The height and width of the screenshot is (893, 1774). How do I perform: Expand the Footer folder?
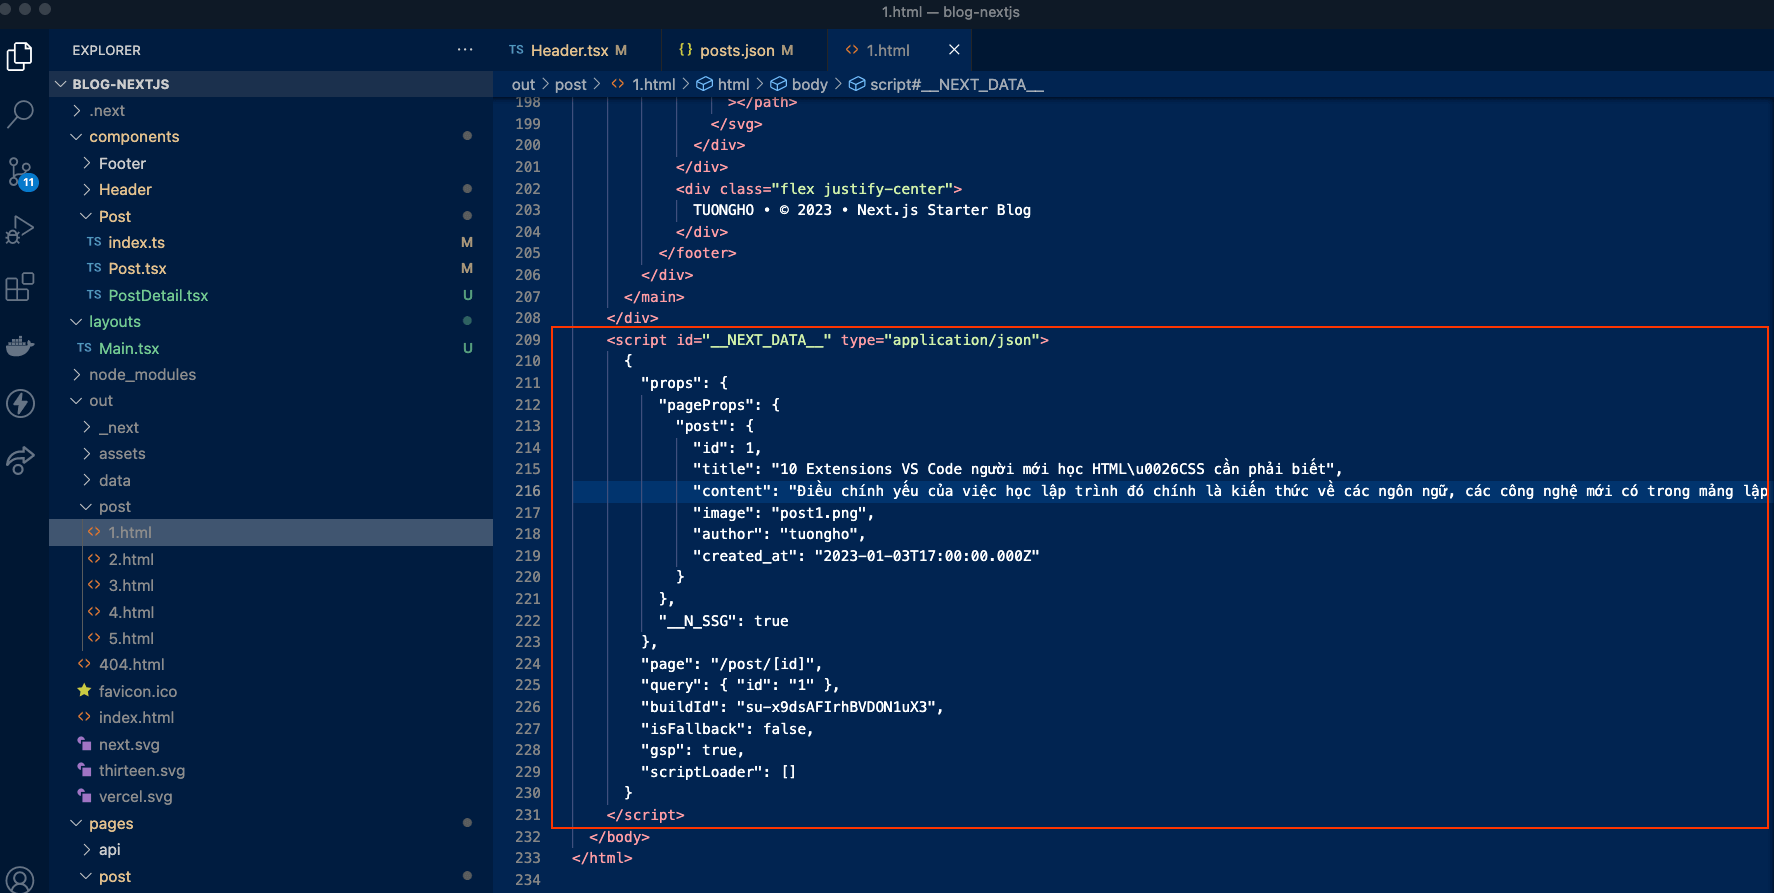click(122, 164)
